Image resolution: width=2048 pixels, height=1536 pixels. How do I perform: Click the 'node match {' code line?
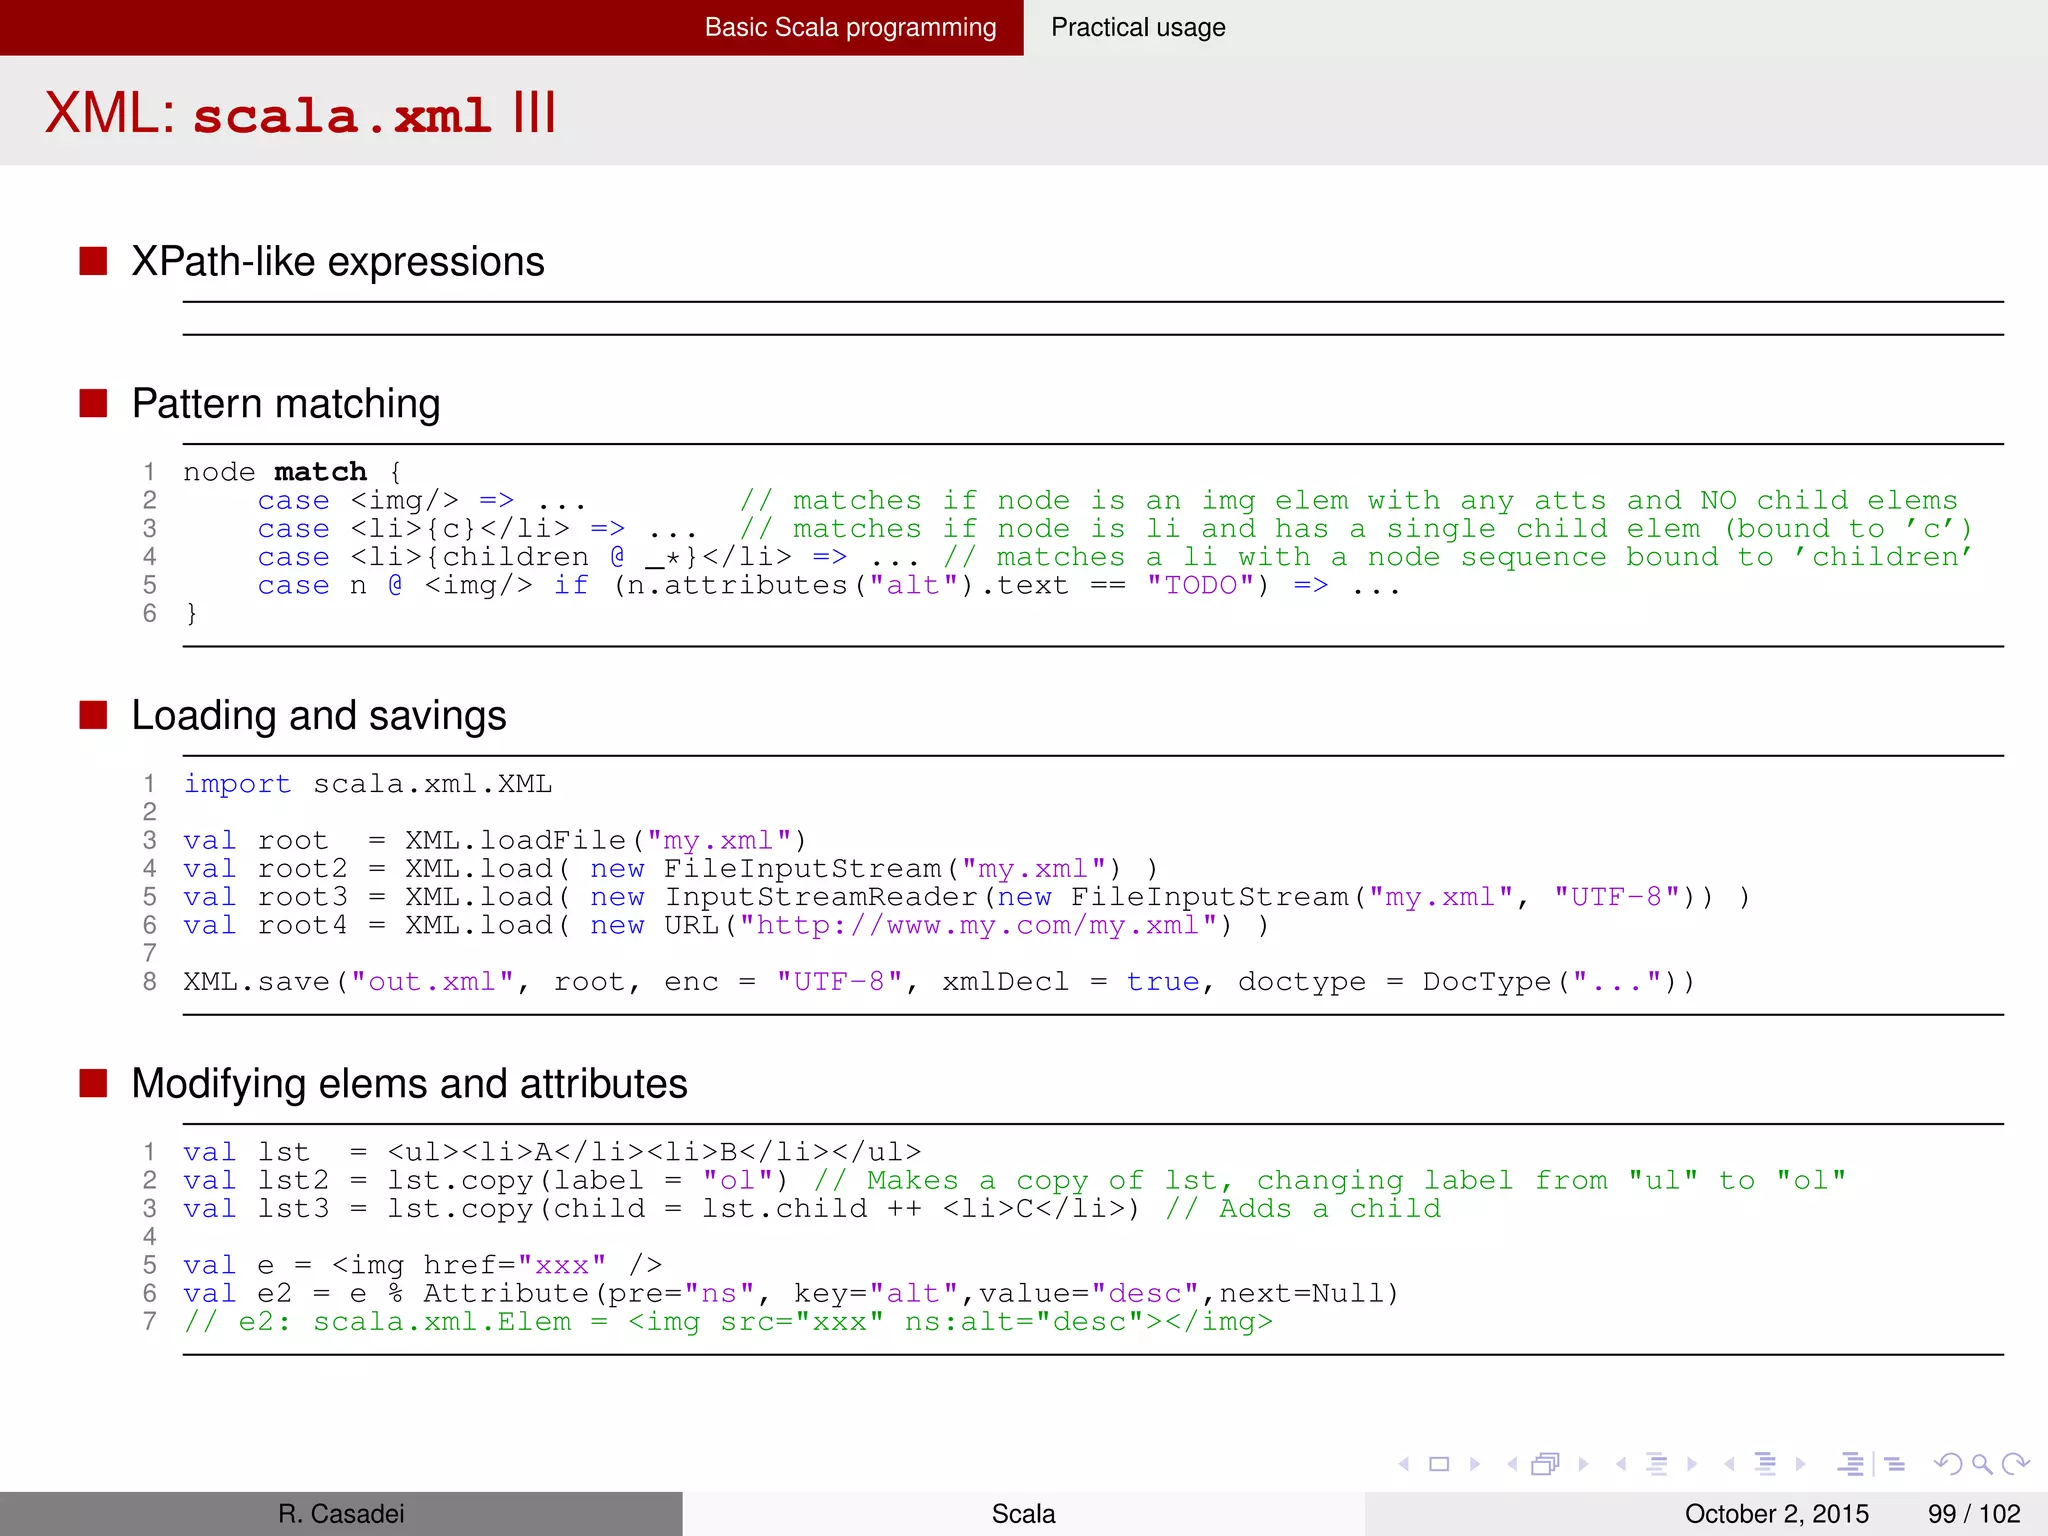(292, 472)
